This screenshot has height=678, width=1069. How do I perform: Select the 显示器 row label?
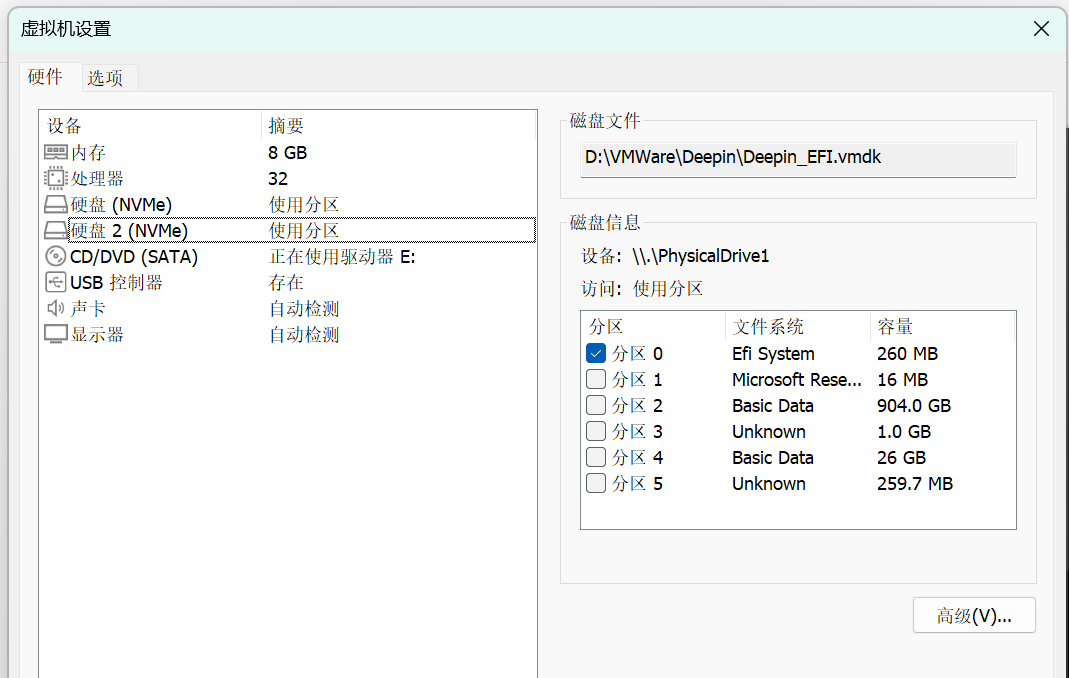pos(97,334)
